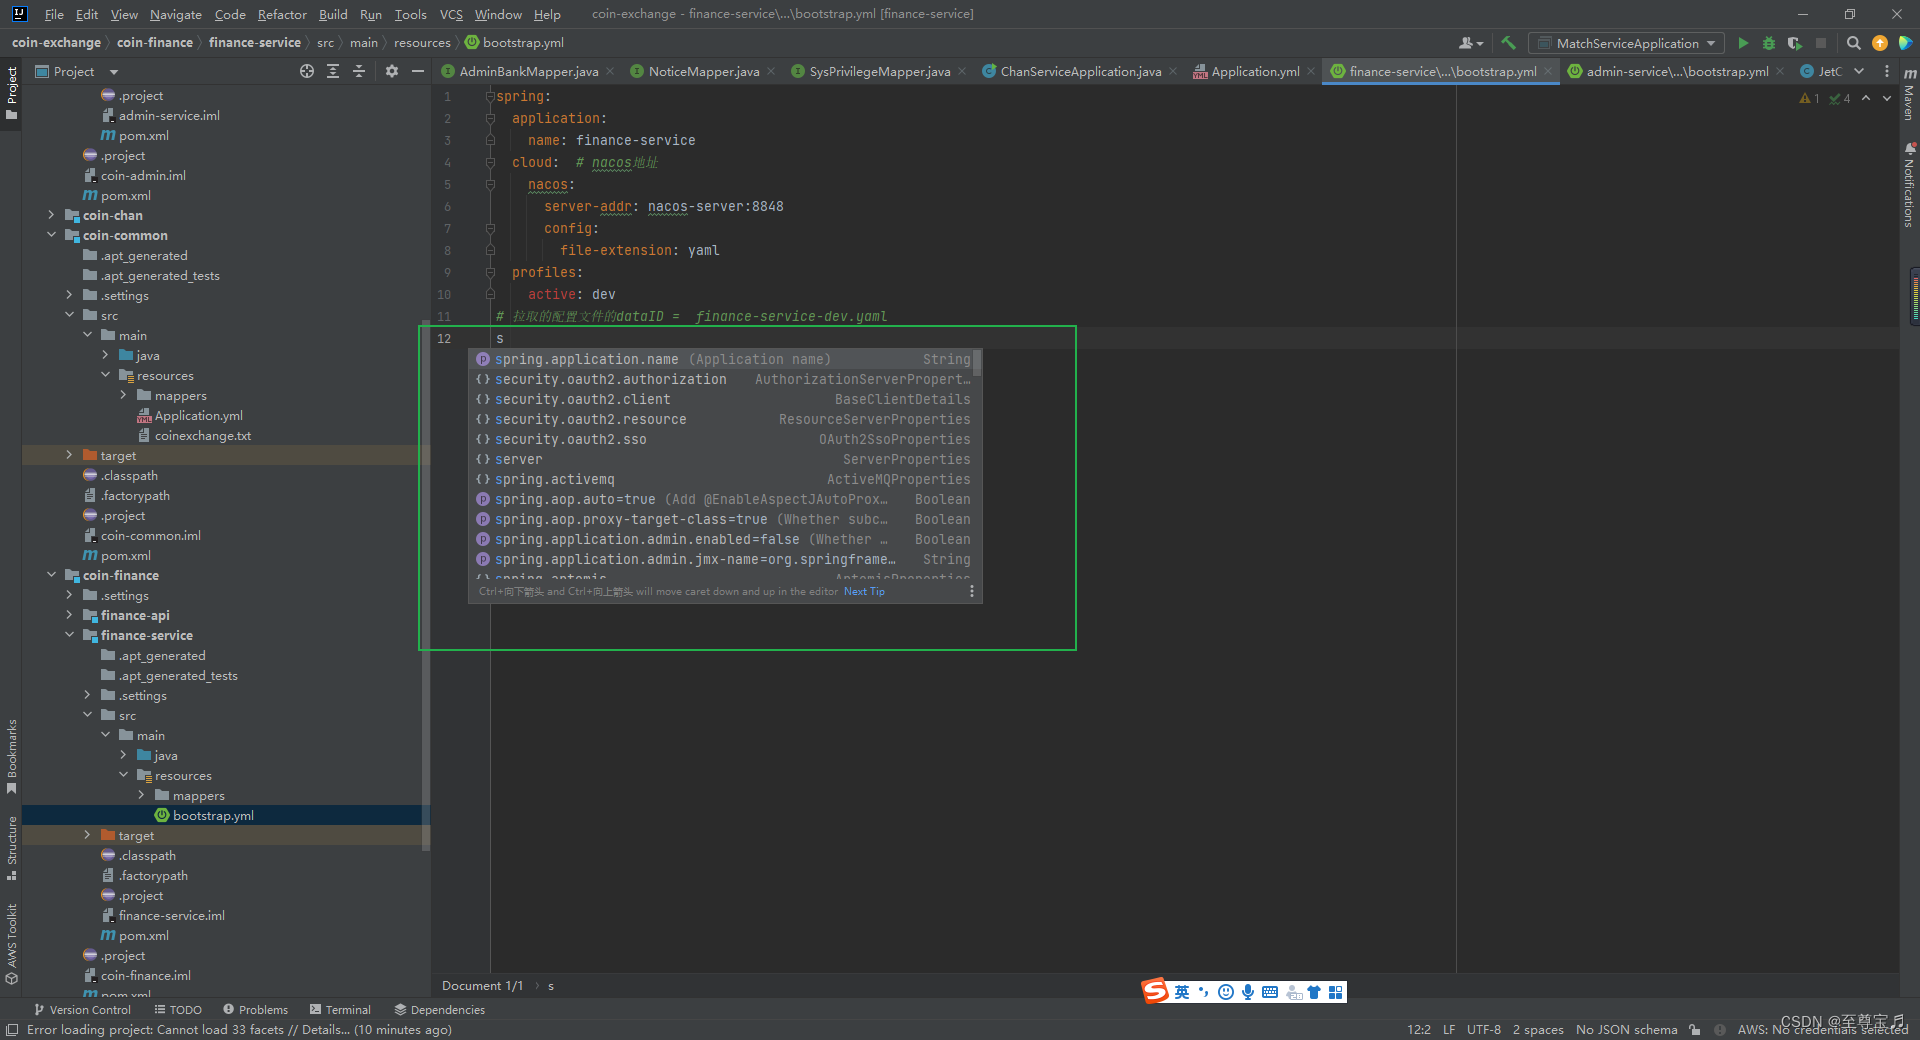Image resolution: width=1920 pixels, height=1040 pixels.
Task: Toggle the TODO tool window
Action: [178, 1009]
